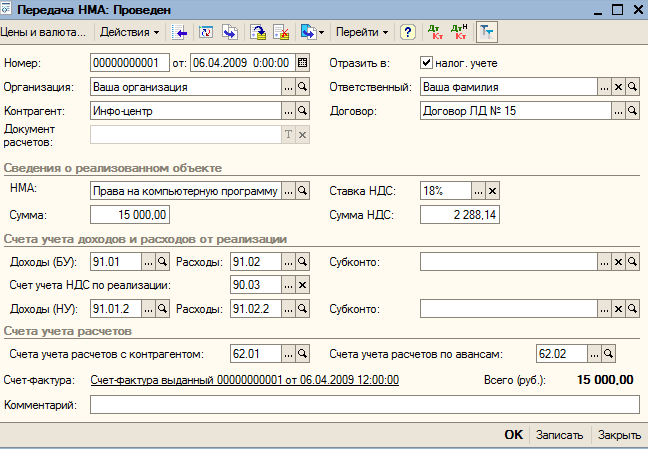The width and height of the screenshot is (648, 449).
Task: Open lookup for account 62.01
Action: point(303,354)
